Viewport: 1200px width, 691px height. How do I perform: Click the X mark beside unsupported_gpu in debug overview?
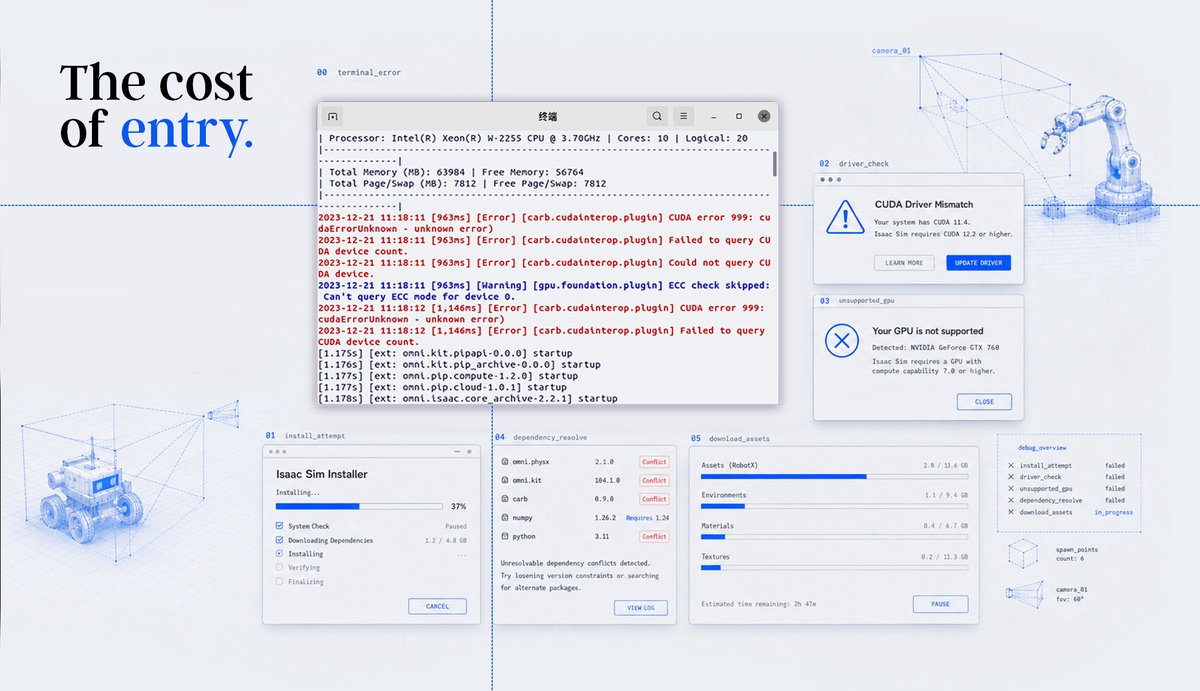[1011, 489]
